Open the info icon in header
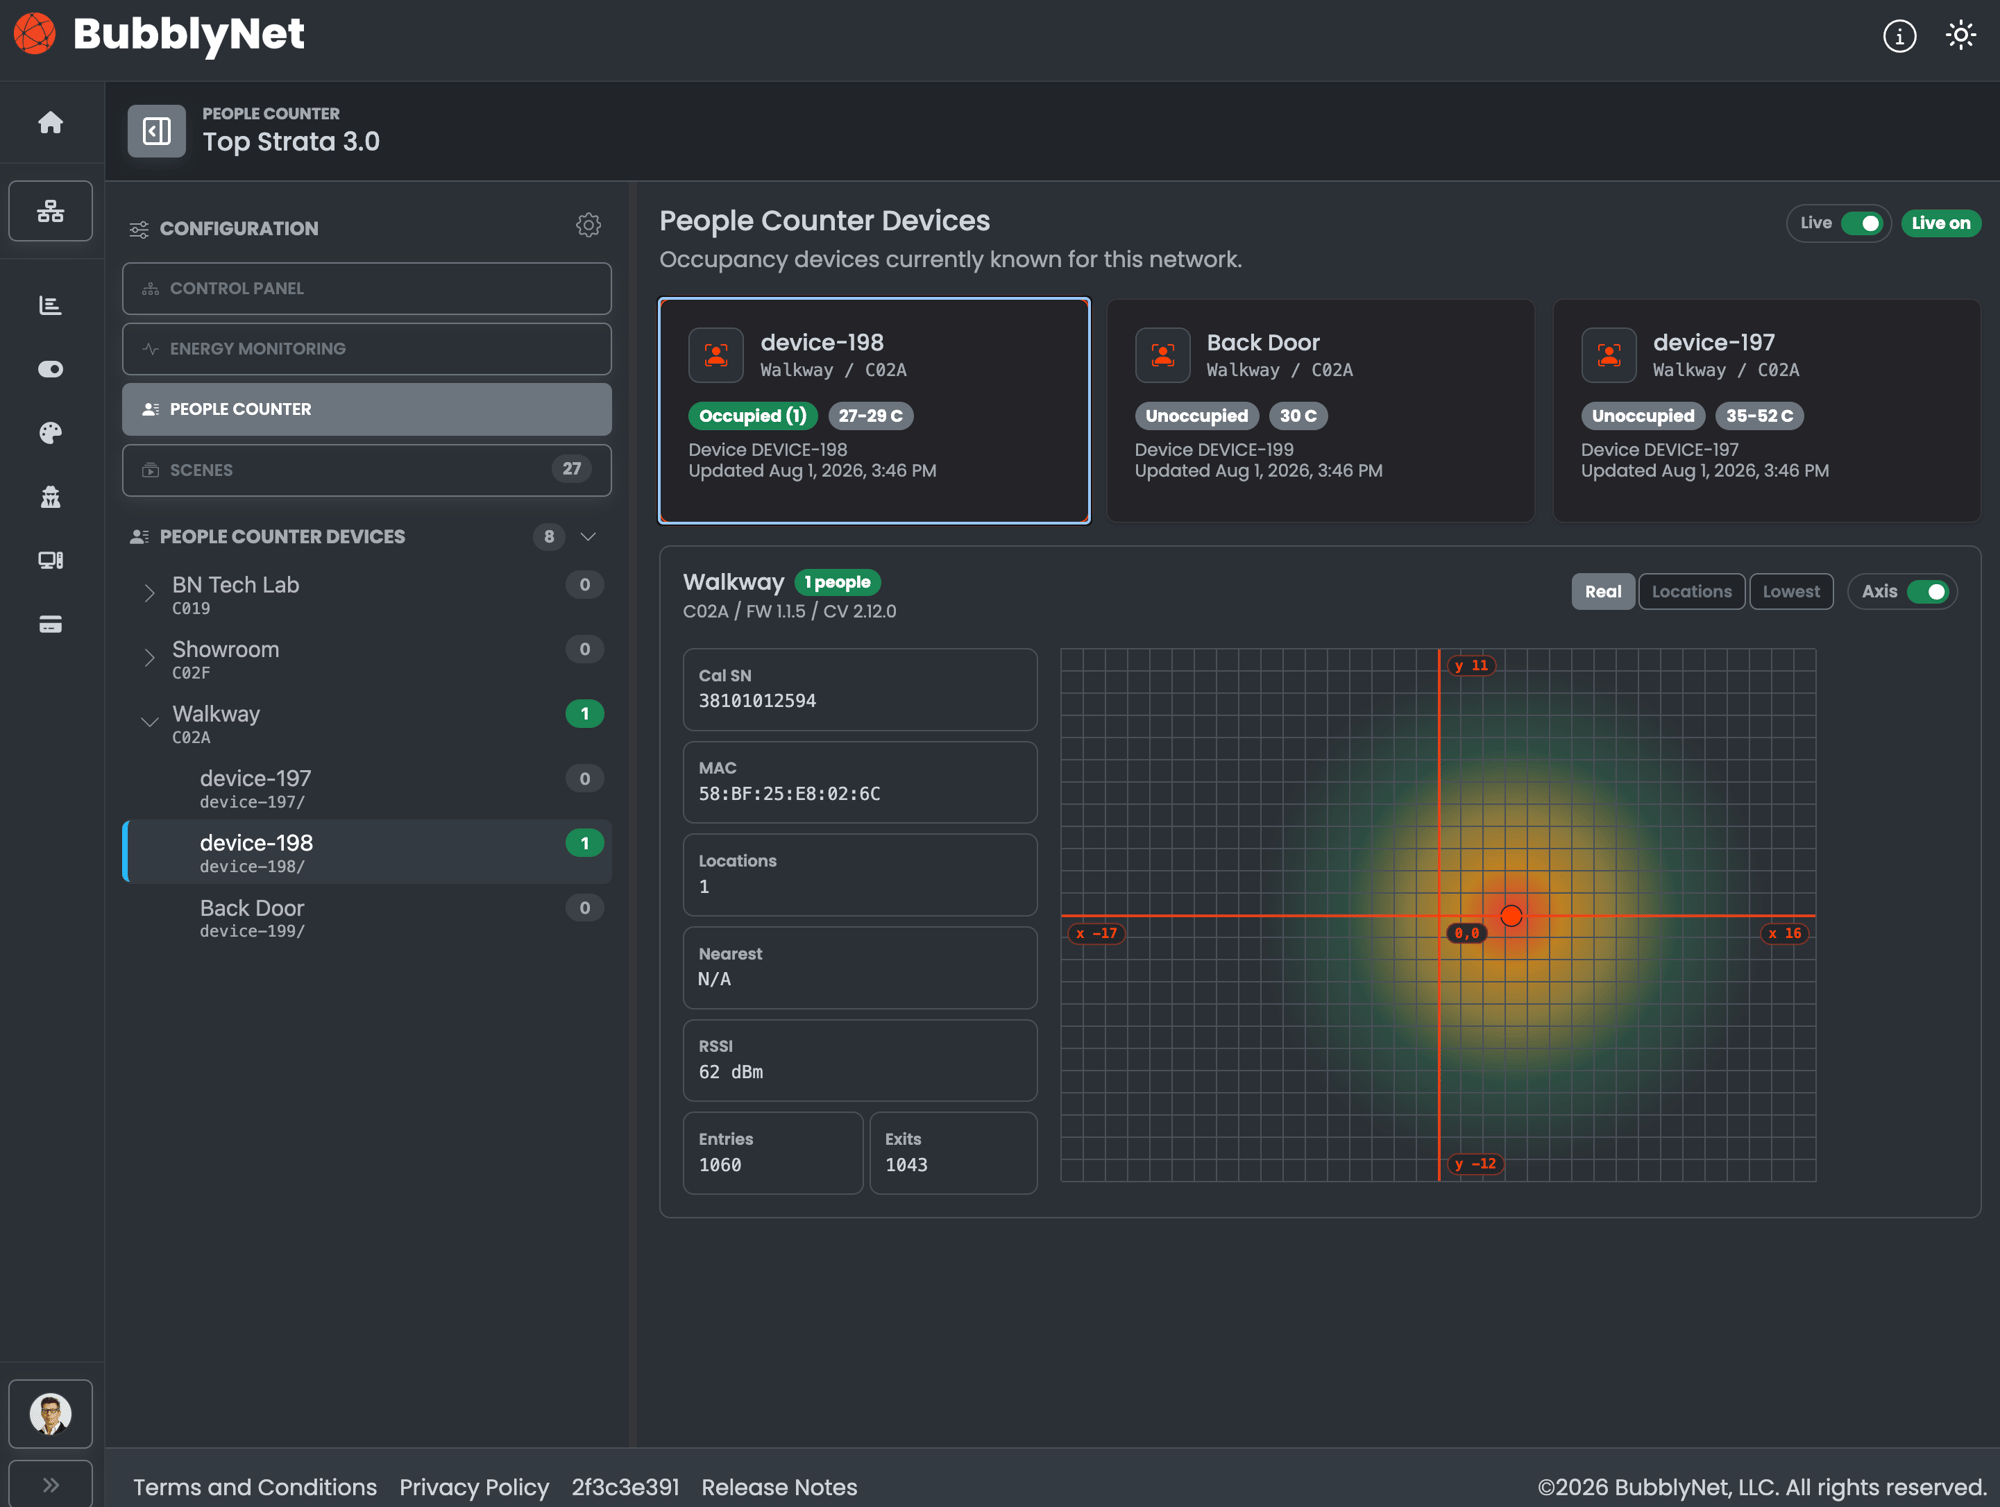This screenshot has height=1507, width=2000. pos(1899,36)
